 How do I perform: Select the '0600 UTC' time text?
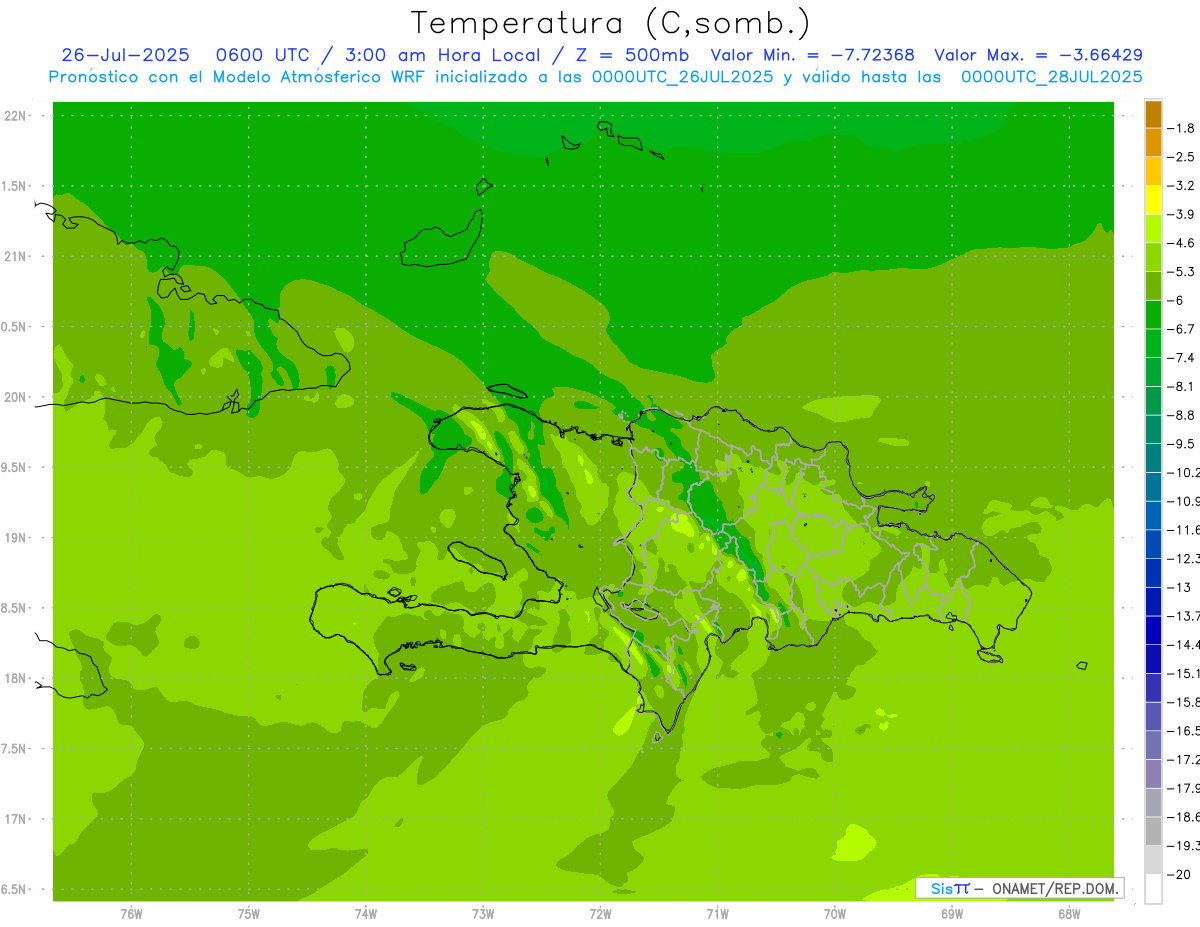(262, 55)
